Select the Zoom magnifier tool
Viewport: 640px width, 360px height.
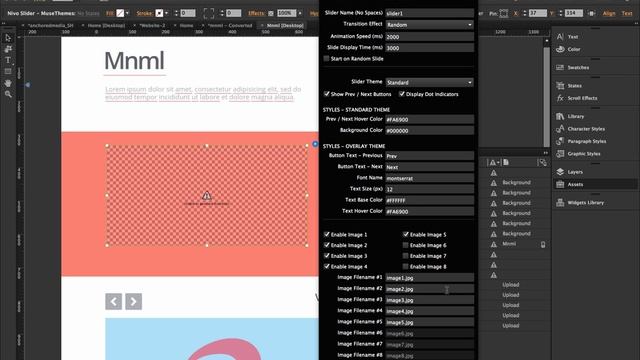pyautogui.click(x=8, y=94)
